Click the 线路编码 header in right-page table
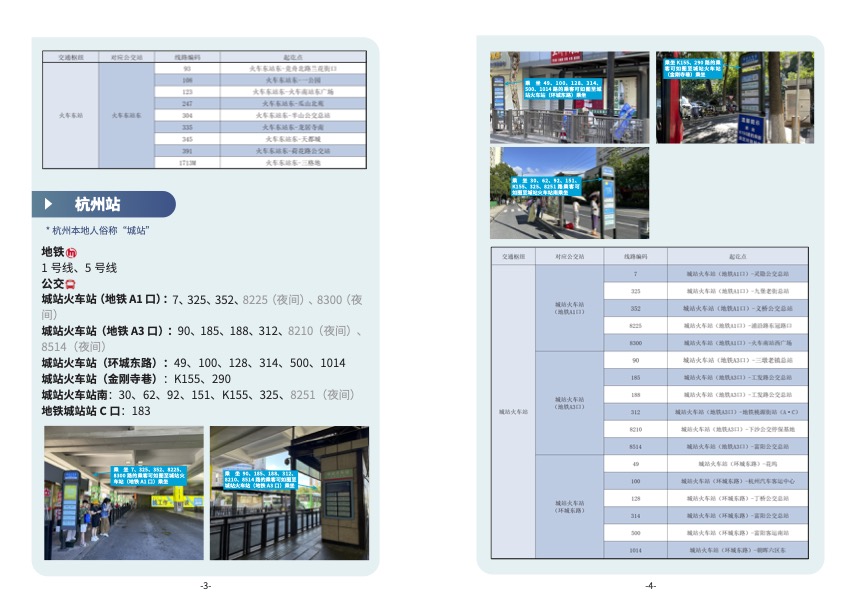 pyautogui.click(x=635, y=257)
